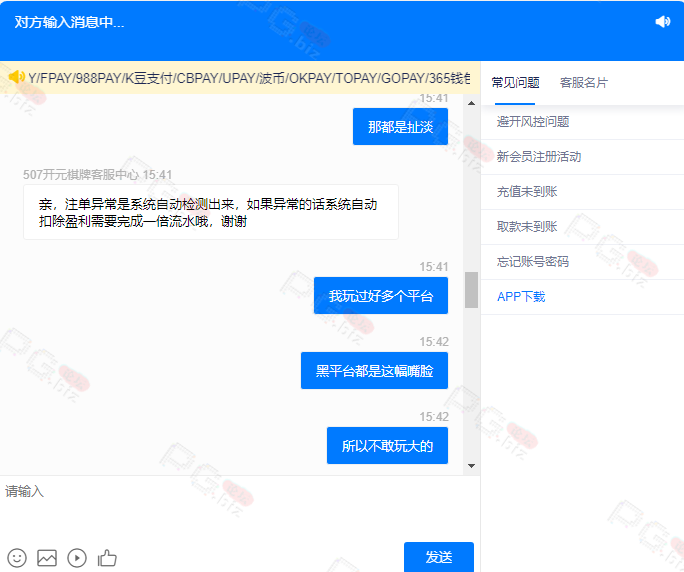Click the APP下载 link
Screen dimensions: 684x572
(521, 297)
